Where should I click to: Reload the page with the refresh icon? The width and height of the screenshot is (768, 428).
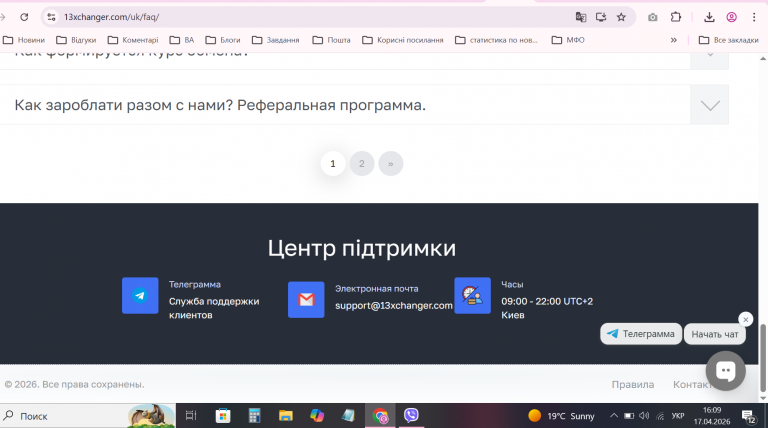[24, 17]
